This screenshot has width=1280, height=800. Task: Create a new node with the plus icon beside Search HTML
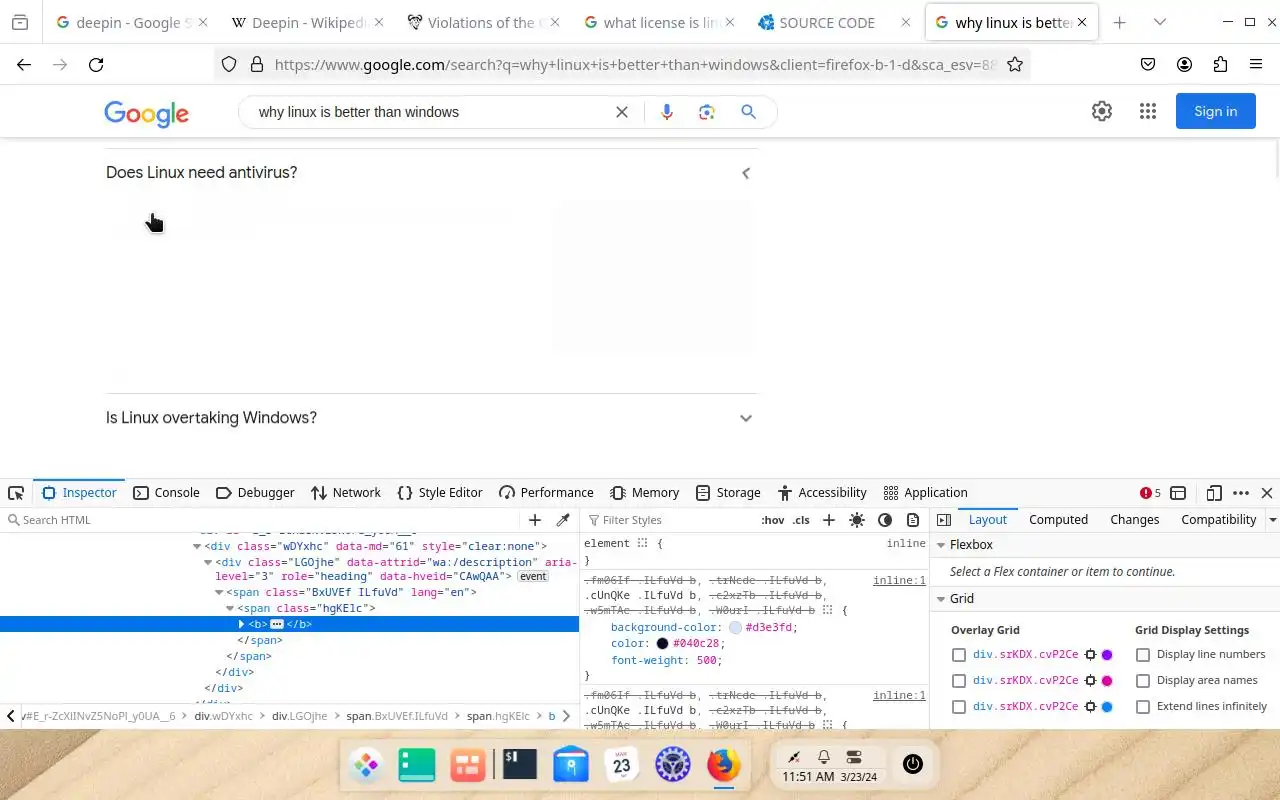pos(535,520)
